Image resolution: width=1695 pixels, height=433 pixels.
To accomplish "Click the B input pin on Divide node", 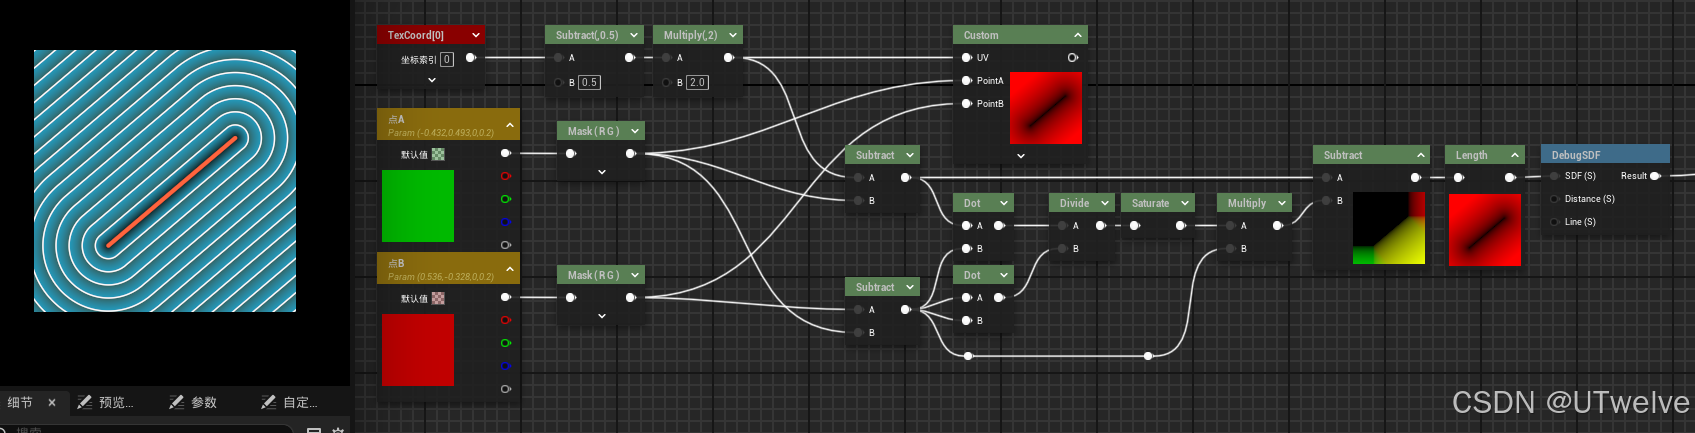I will pos(1062,248).
